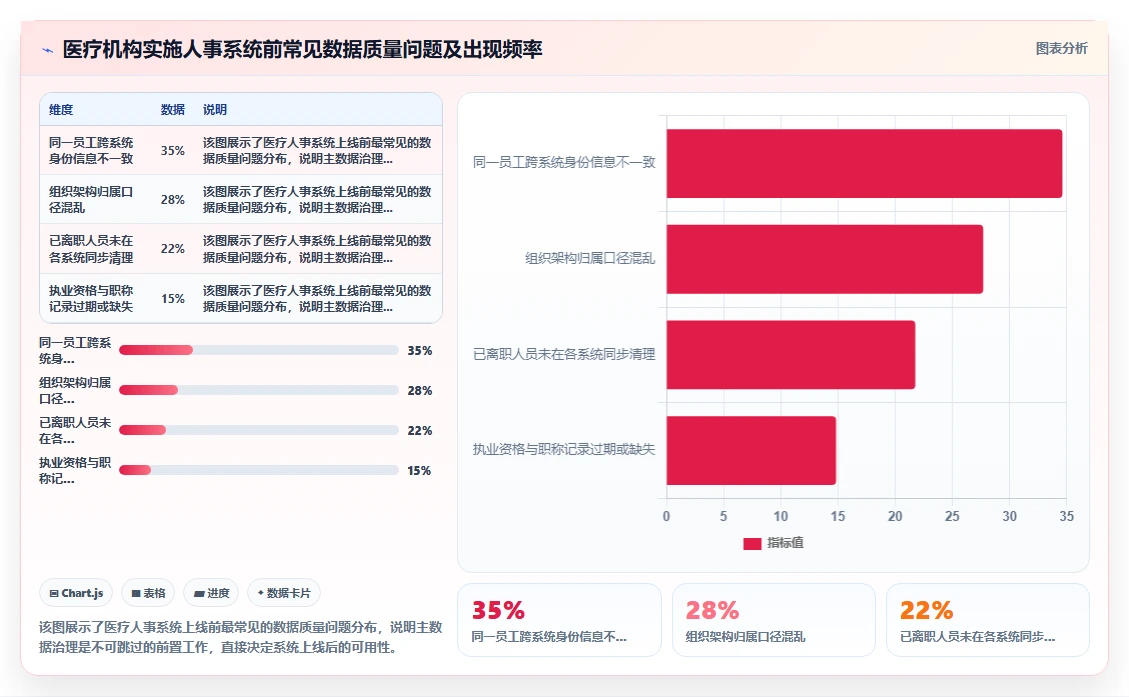Select the 表格 tag
The image size is (1129, 697).
coord(148,593)
